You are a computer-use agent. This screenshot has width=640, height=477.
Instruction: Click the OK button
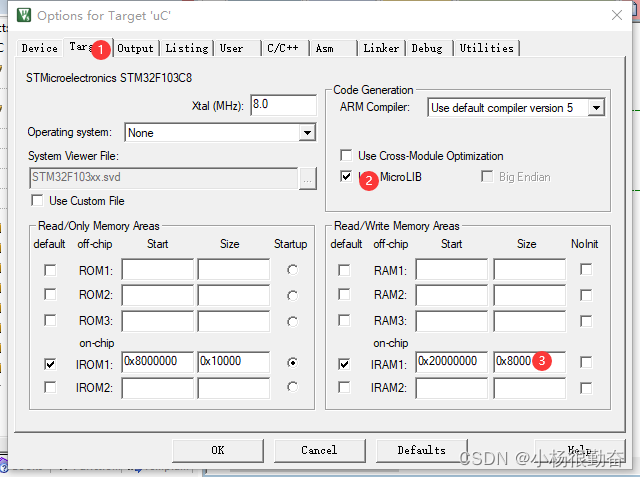(218, 450)
